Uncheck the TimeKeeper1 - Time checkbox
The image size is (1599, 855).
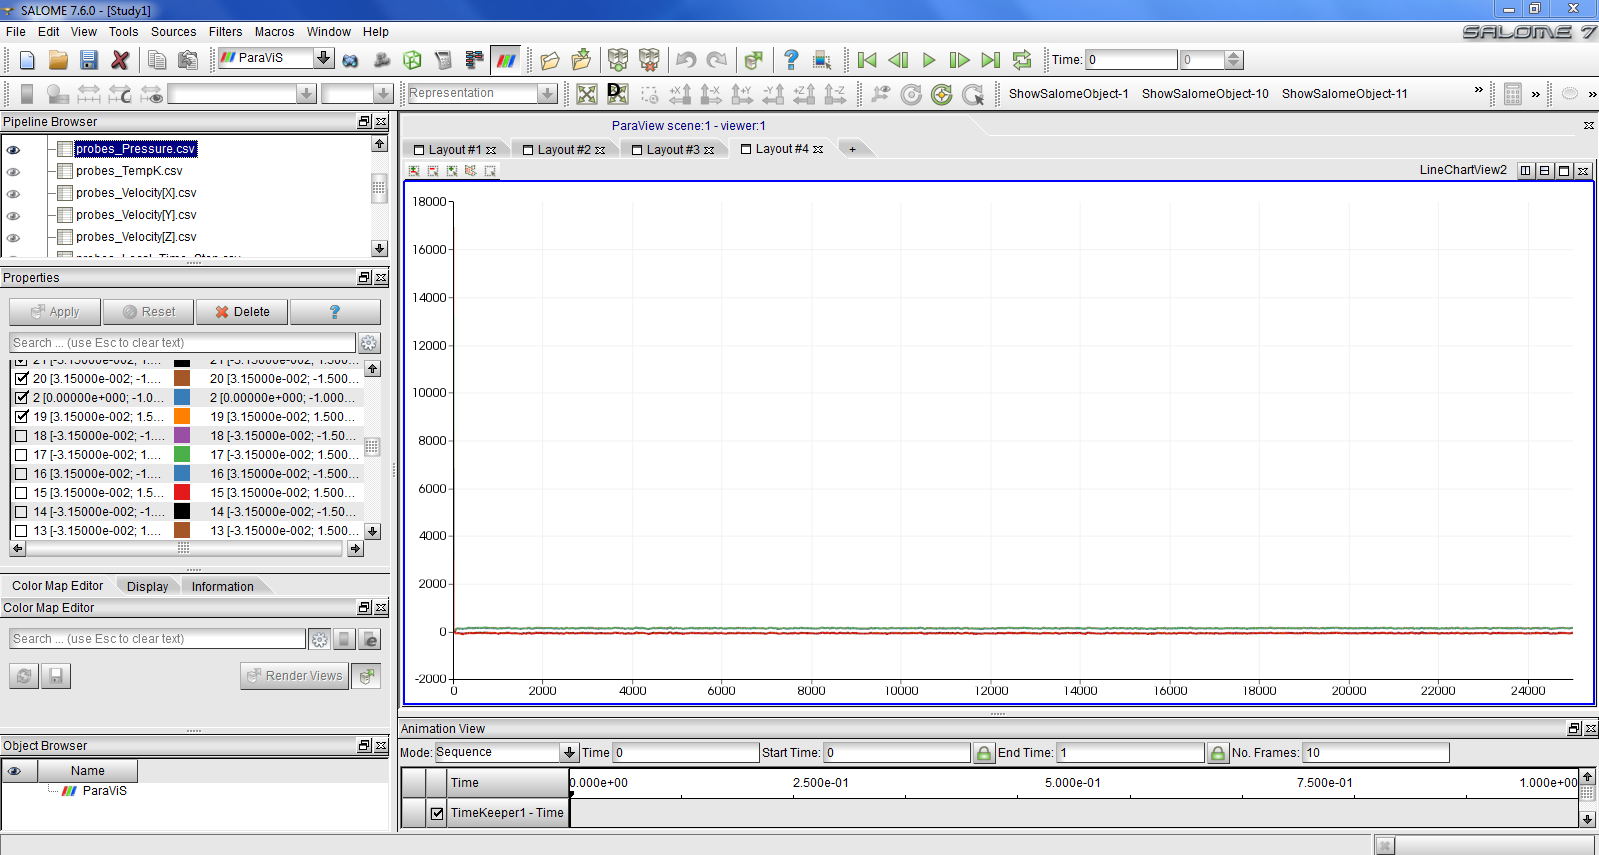coord(437,813)
